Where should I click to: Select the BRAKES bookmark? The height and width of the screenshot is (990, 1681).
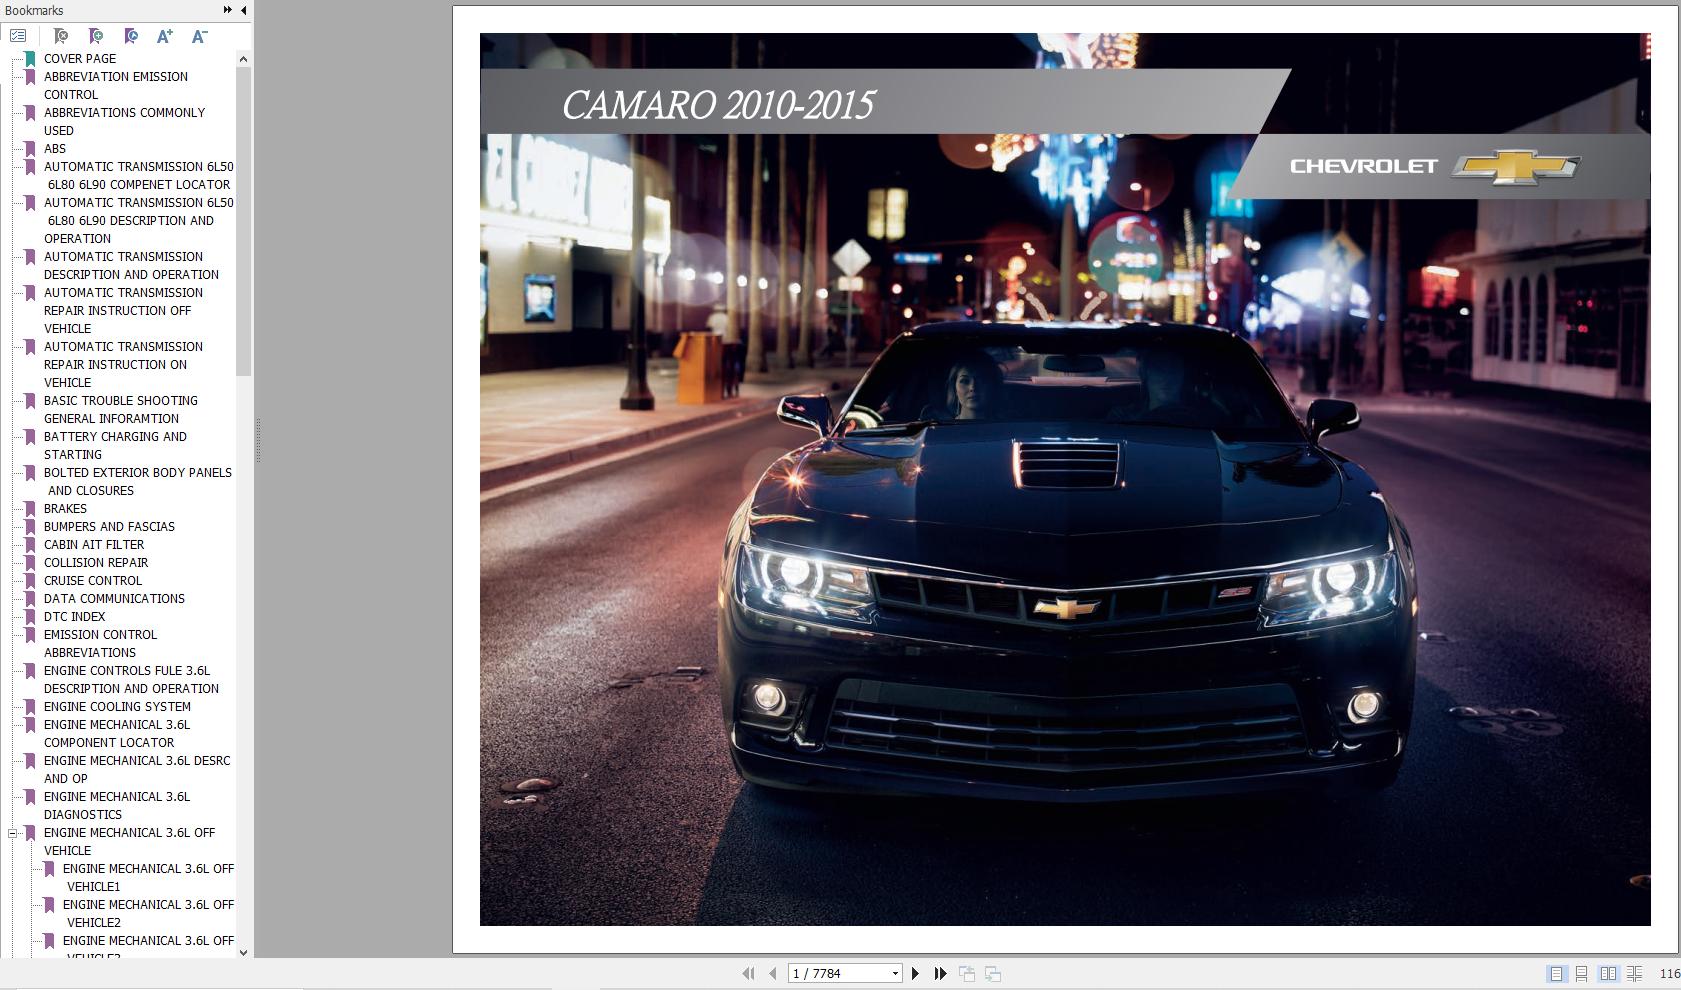65,509
